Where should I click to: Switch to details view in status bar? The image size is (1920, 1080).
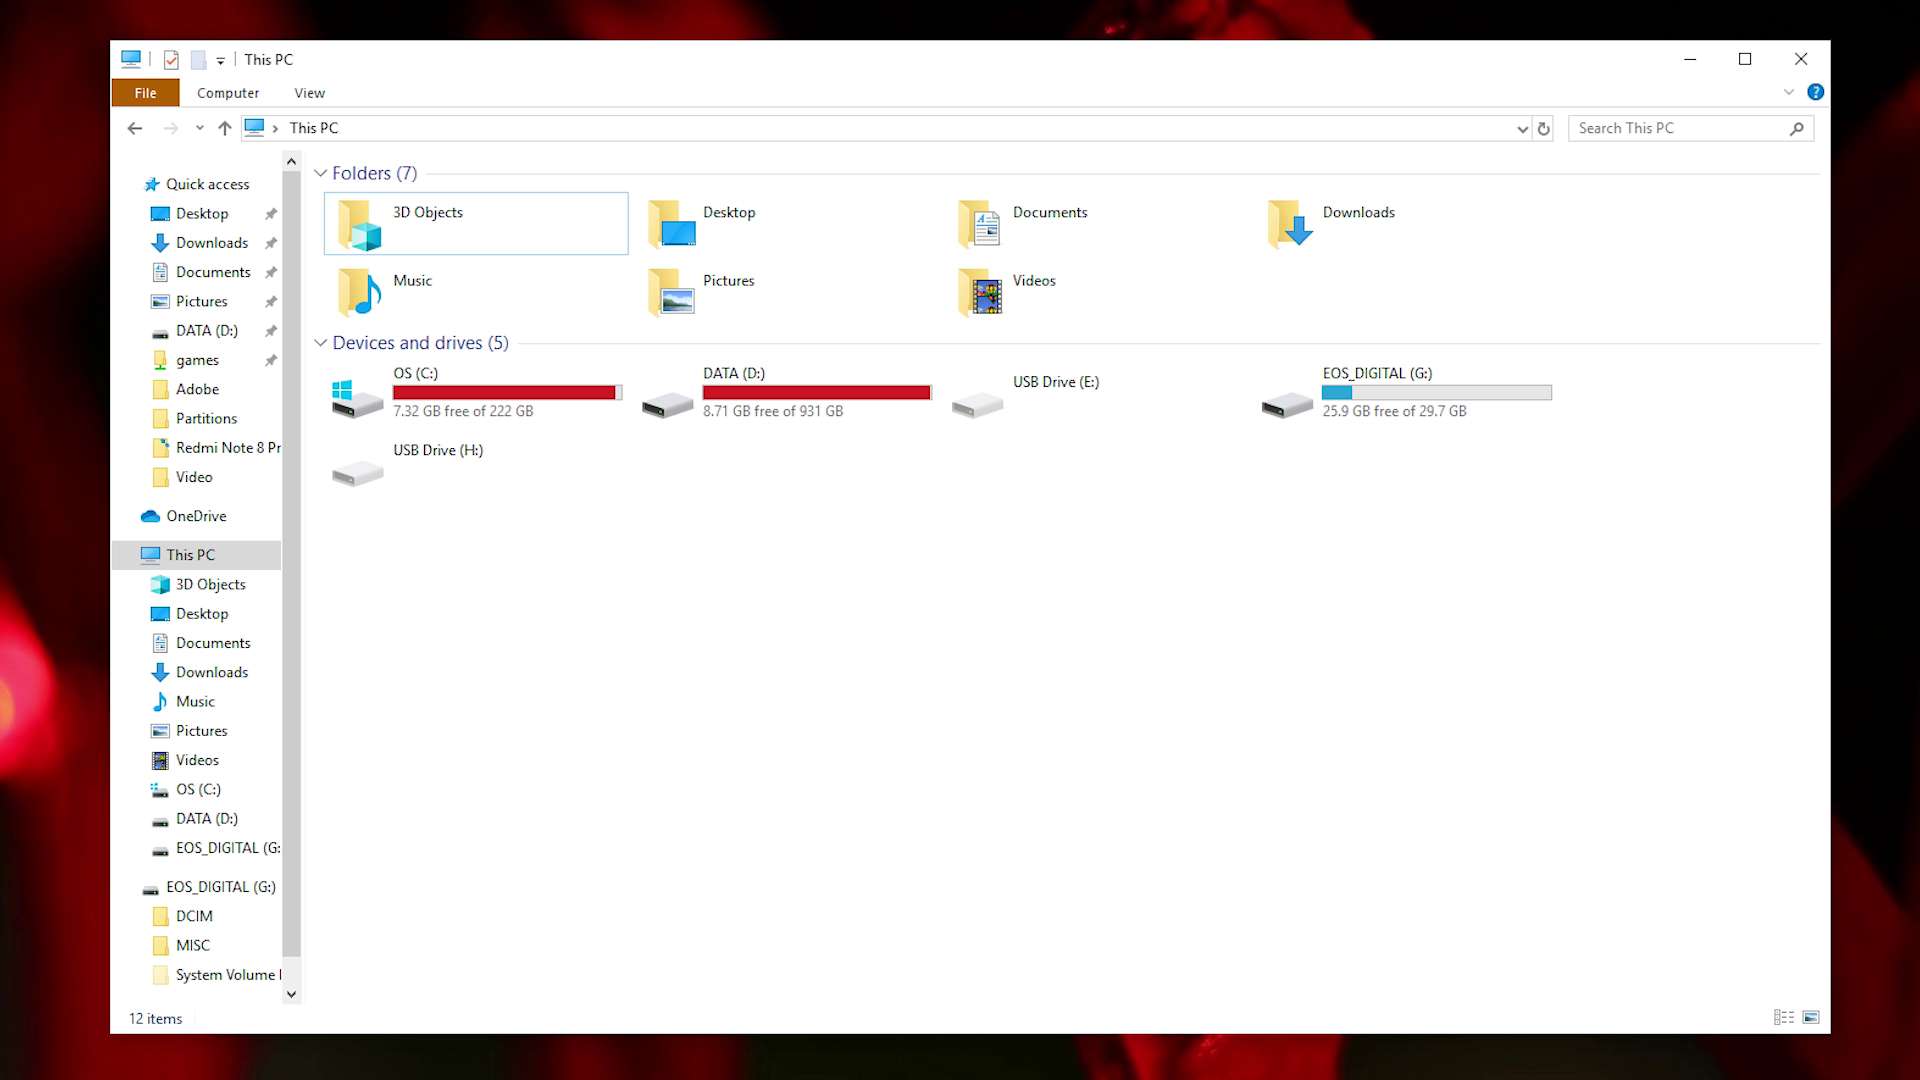tap(1784, 1017)
